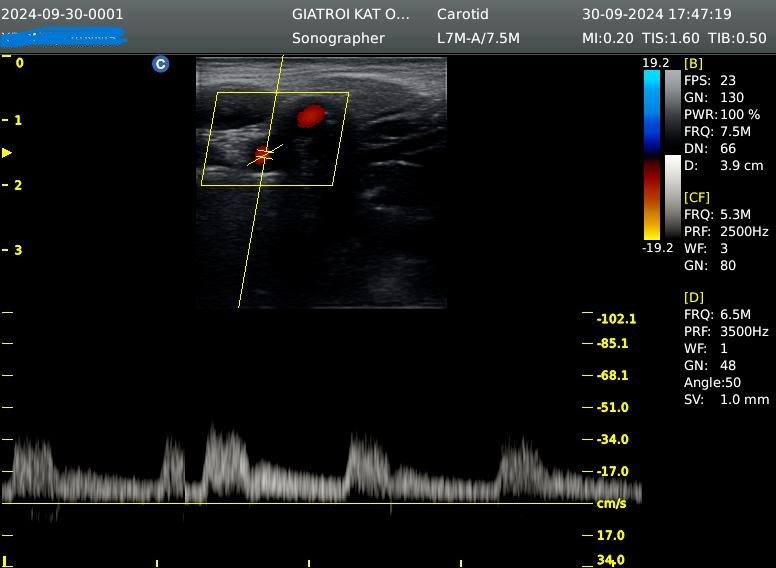Image resolution: width=776 pixels, height=568 pixels.
Task: Click the PRF 3500Hz Doppler setting
Action: point(726,331)
